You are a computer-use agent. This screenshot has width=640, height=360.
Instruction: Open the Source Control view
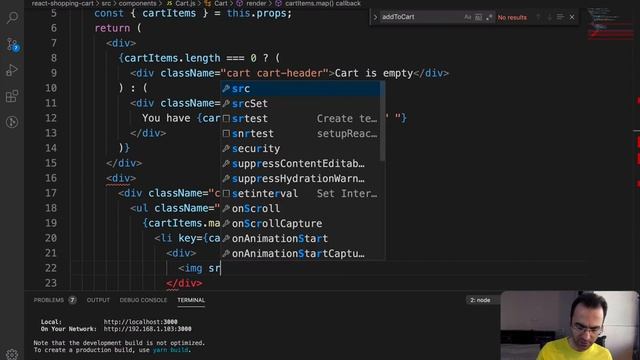click(12, 44)
